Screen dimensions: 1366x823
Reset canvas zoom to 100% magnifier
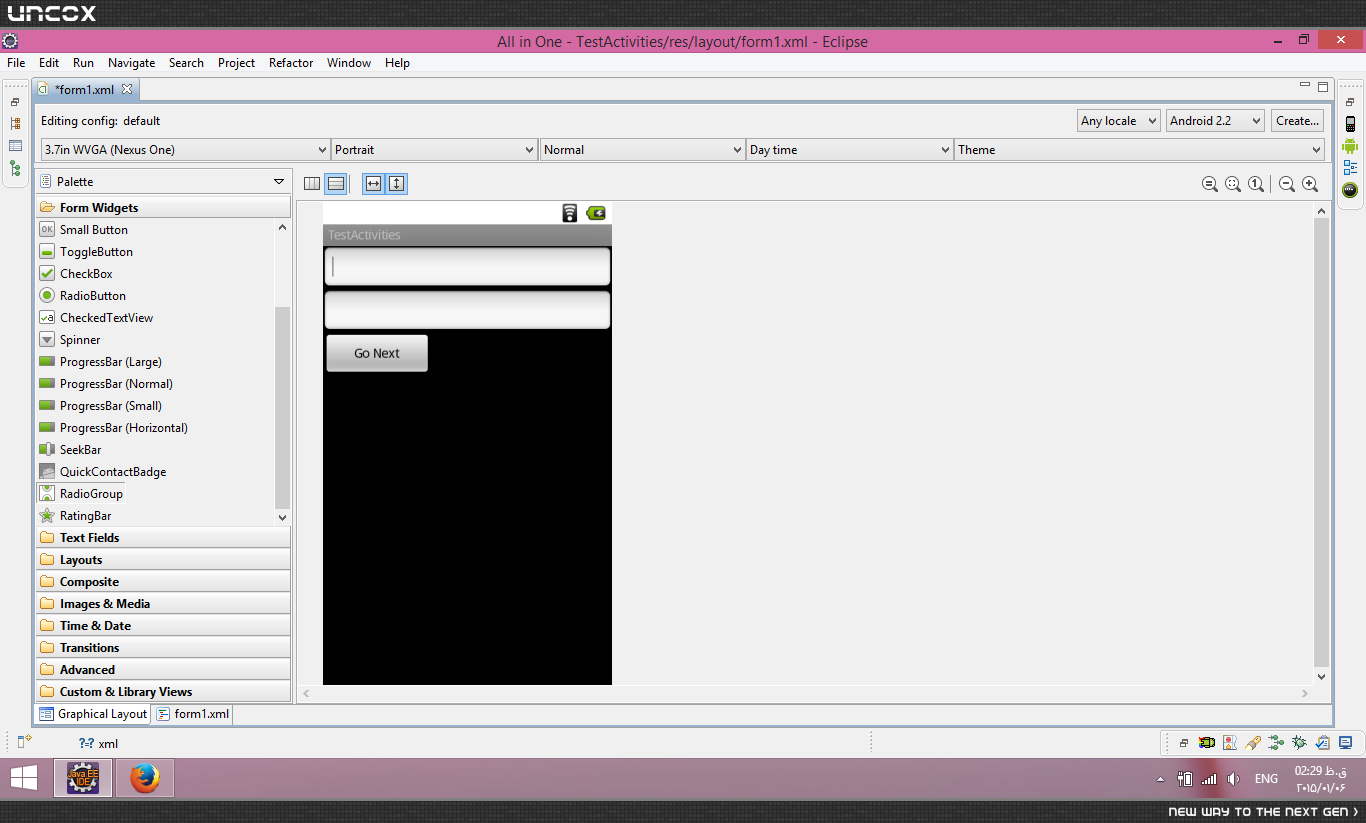1256,184
